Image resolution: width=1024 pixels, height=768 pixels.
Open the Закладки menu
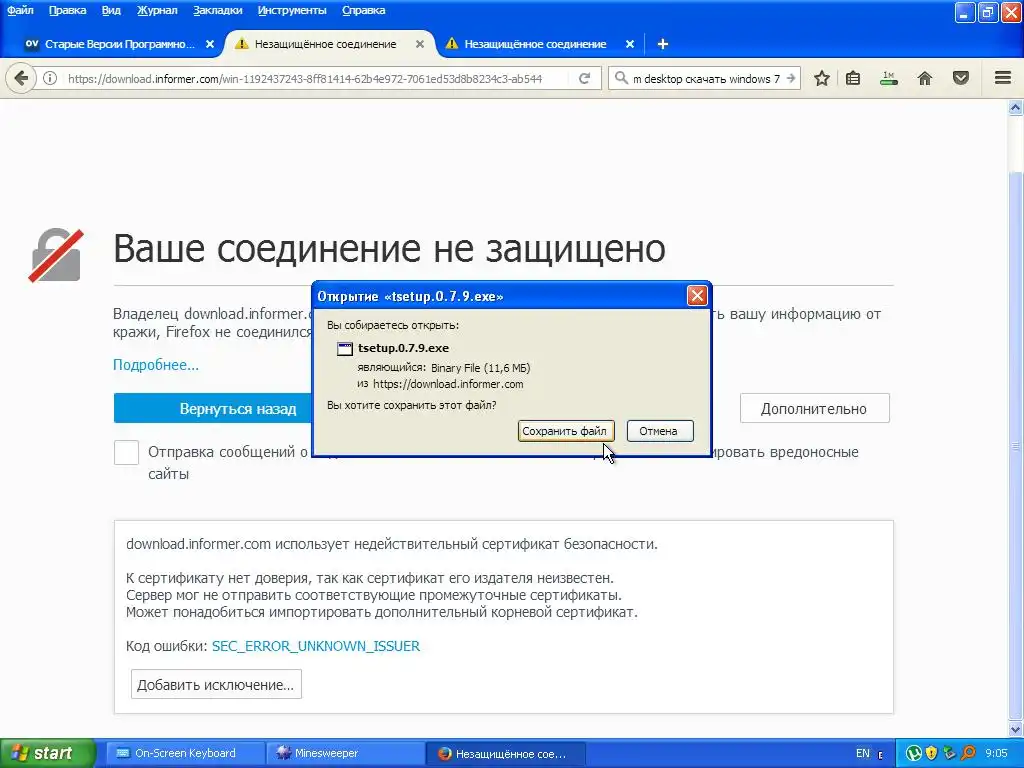click(217, 10)
